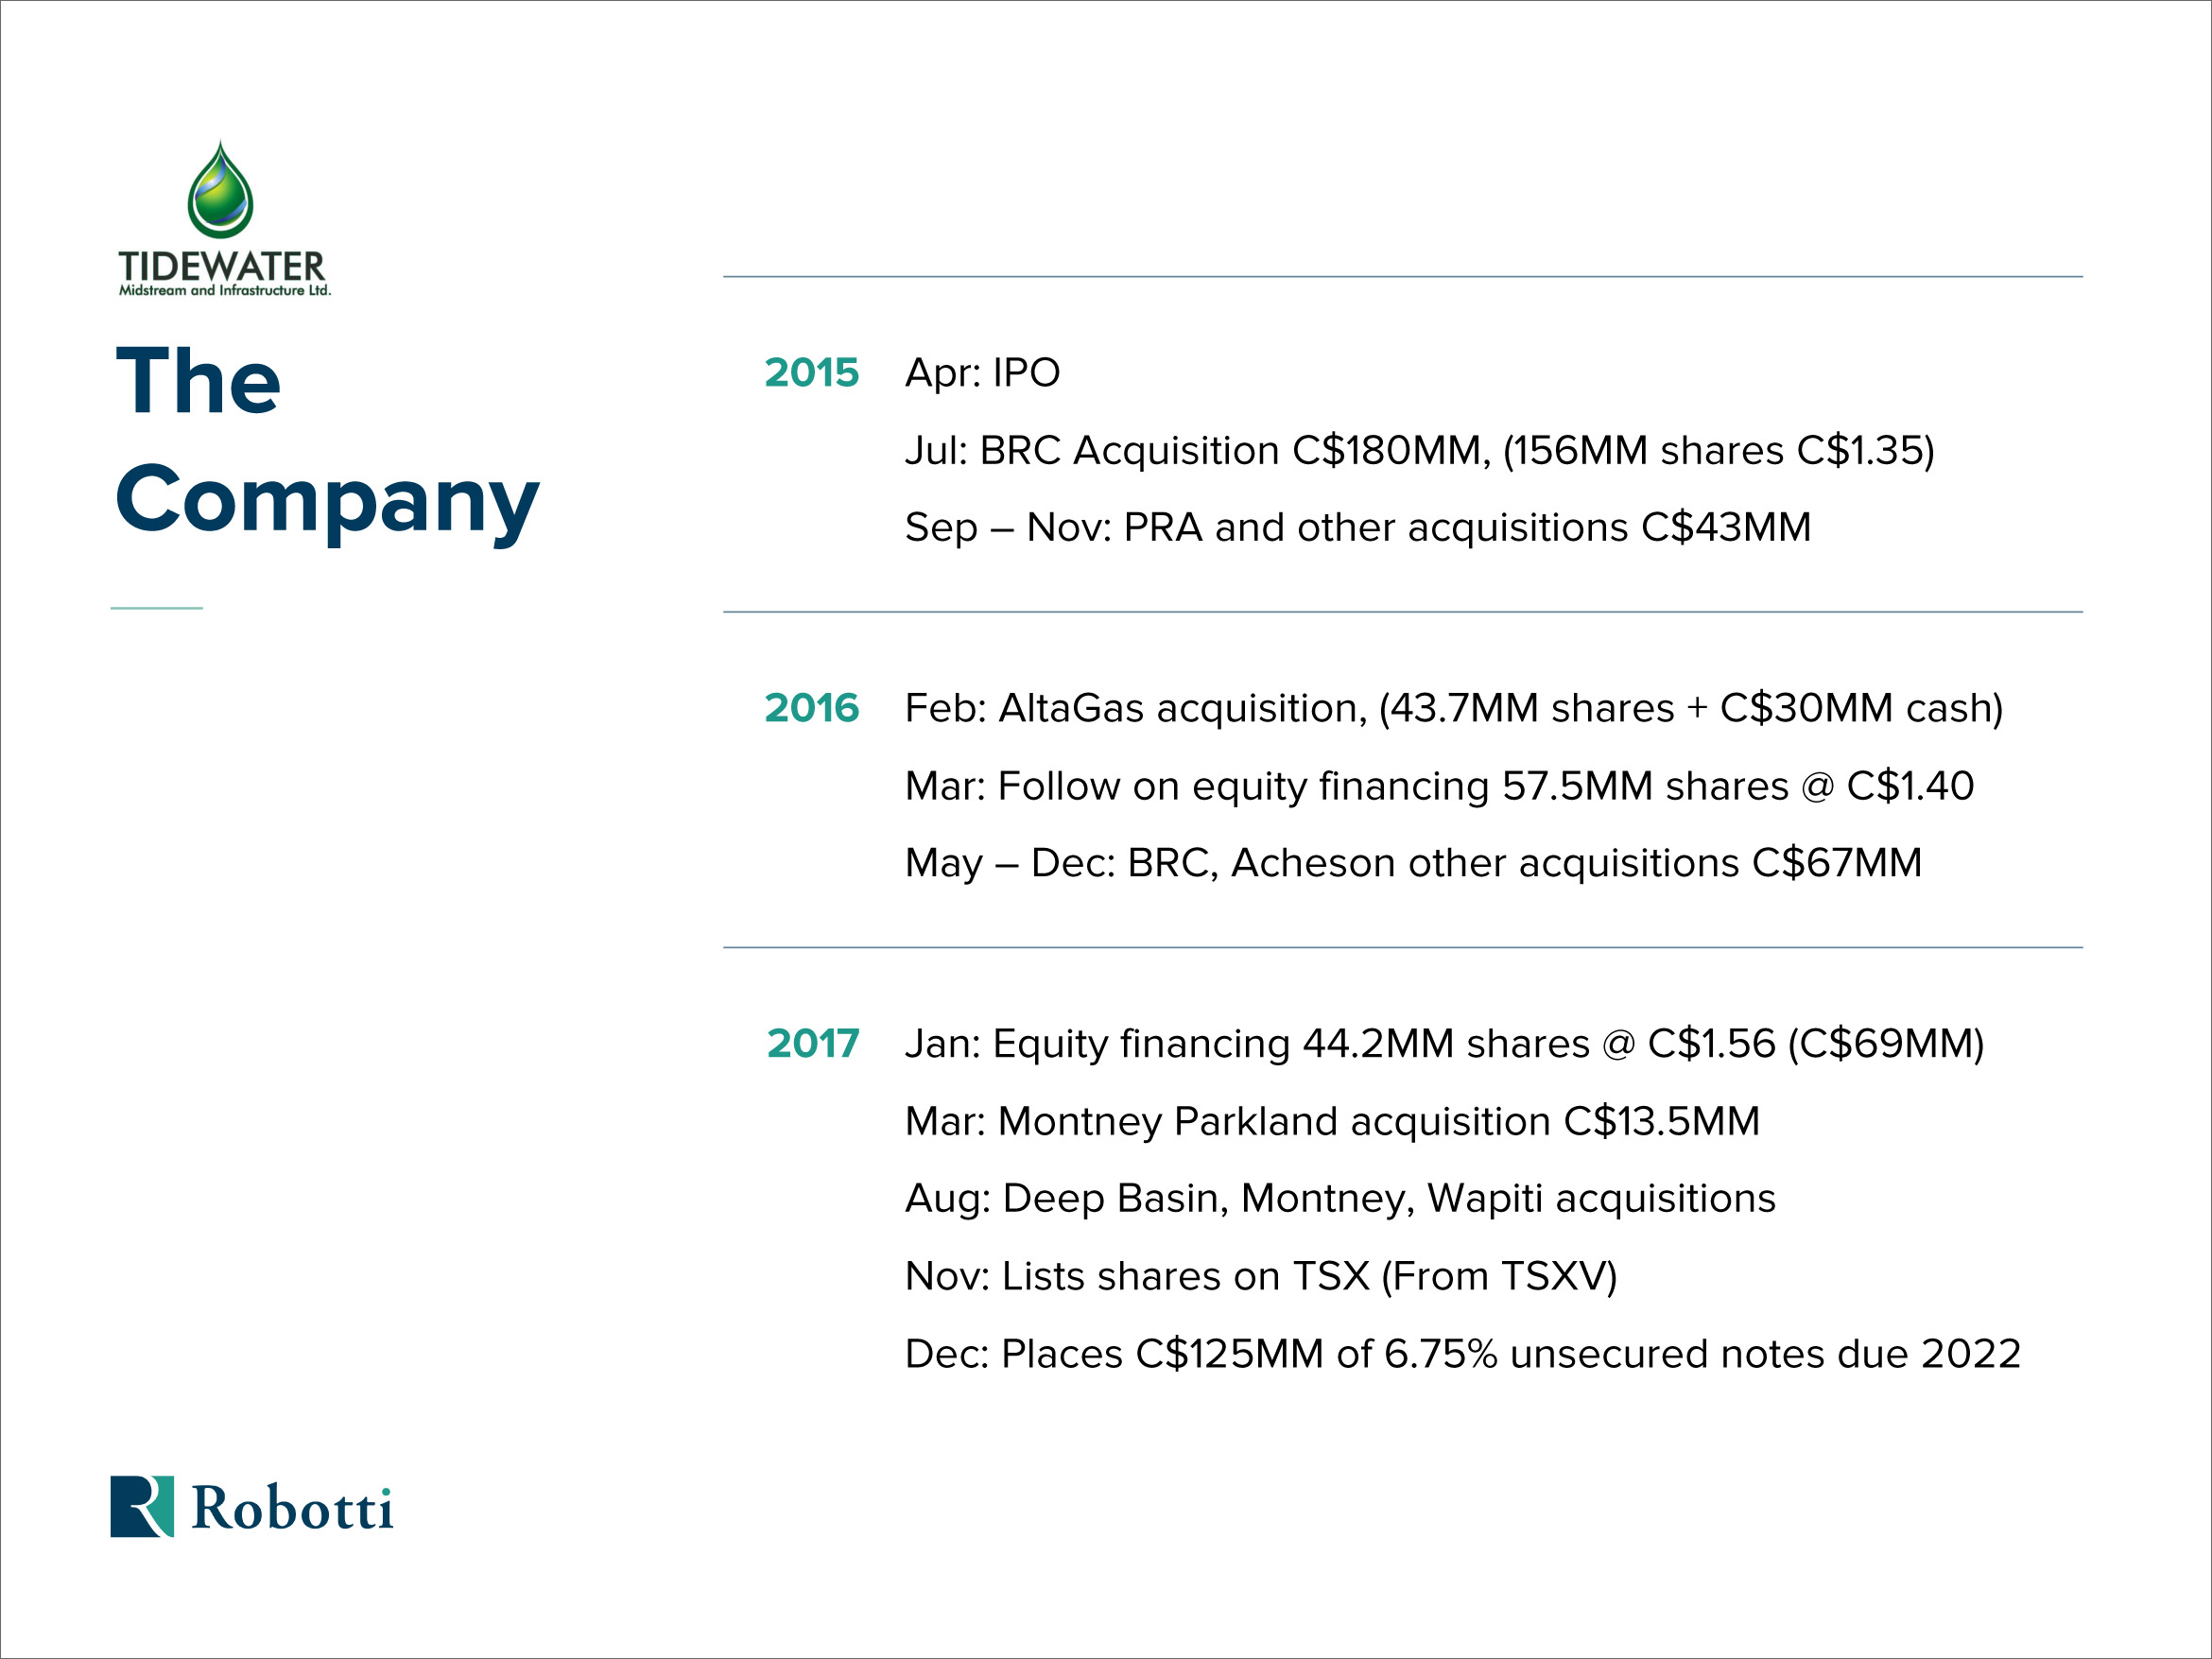Click "Midstream and Infrastructure Ltd." tagline
2212x1659 pixels.
click(224, 291)
